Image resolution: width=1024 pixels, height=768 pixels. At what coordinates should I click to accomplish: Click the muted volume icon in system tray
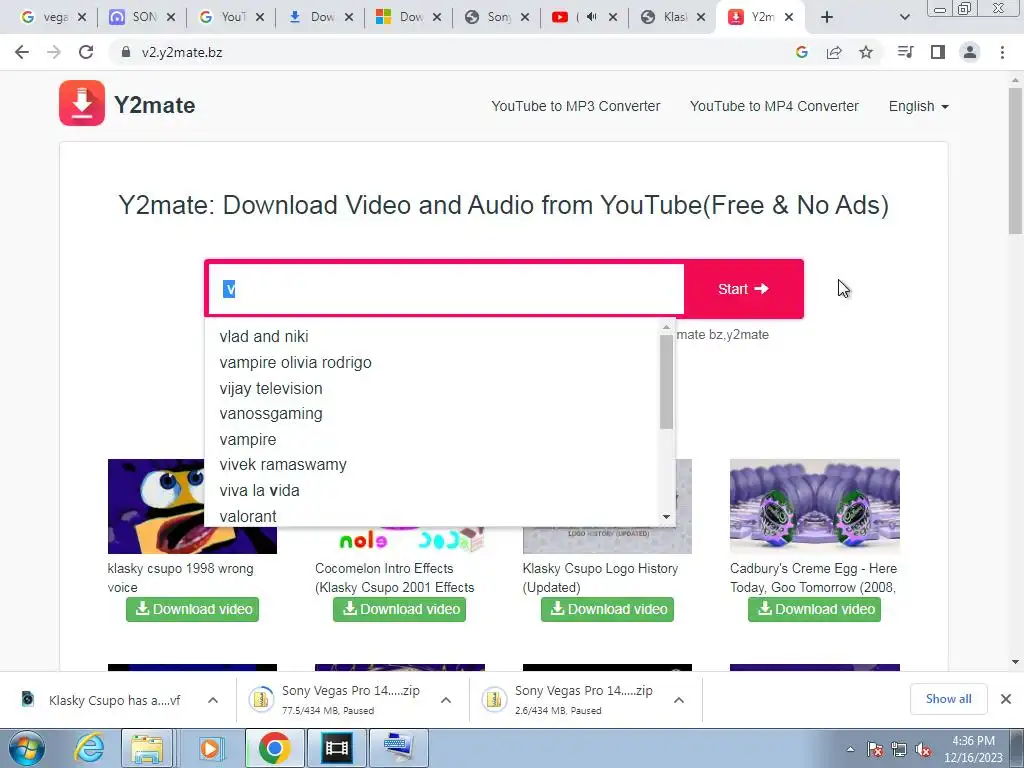[x=923, y=750]
